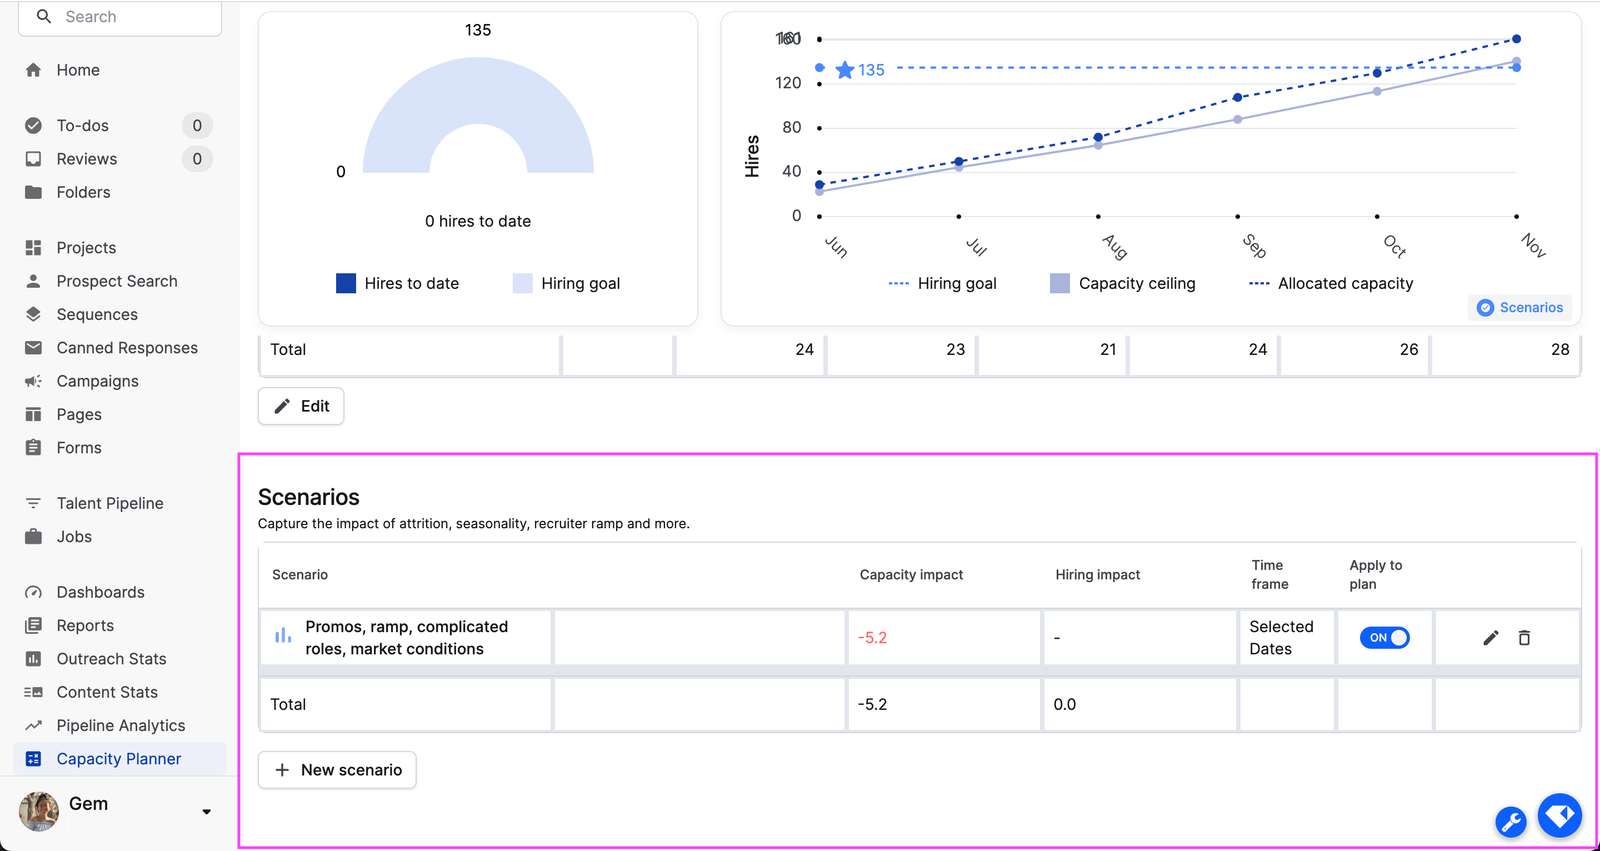Click the Talent Pipeline filter icon
Screen dimensions: 1600x851
tap(34, 503)
